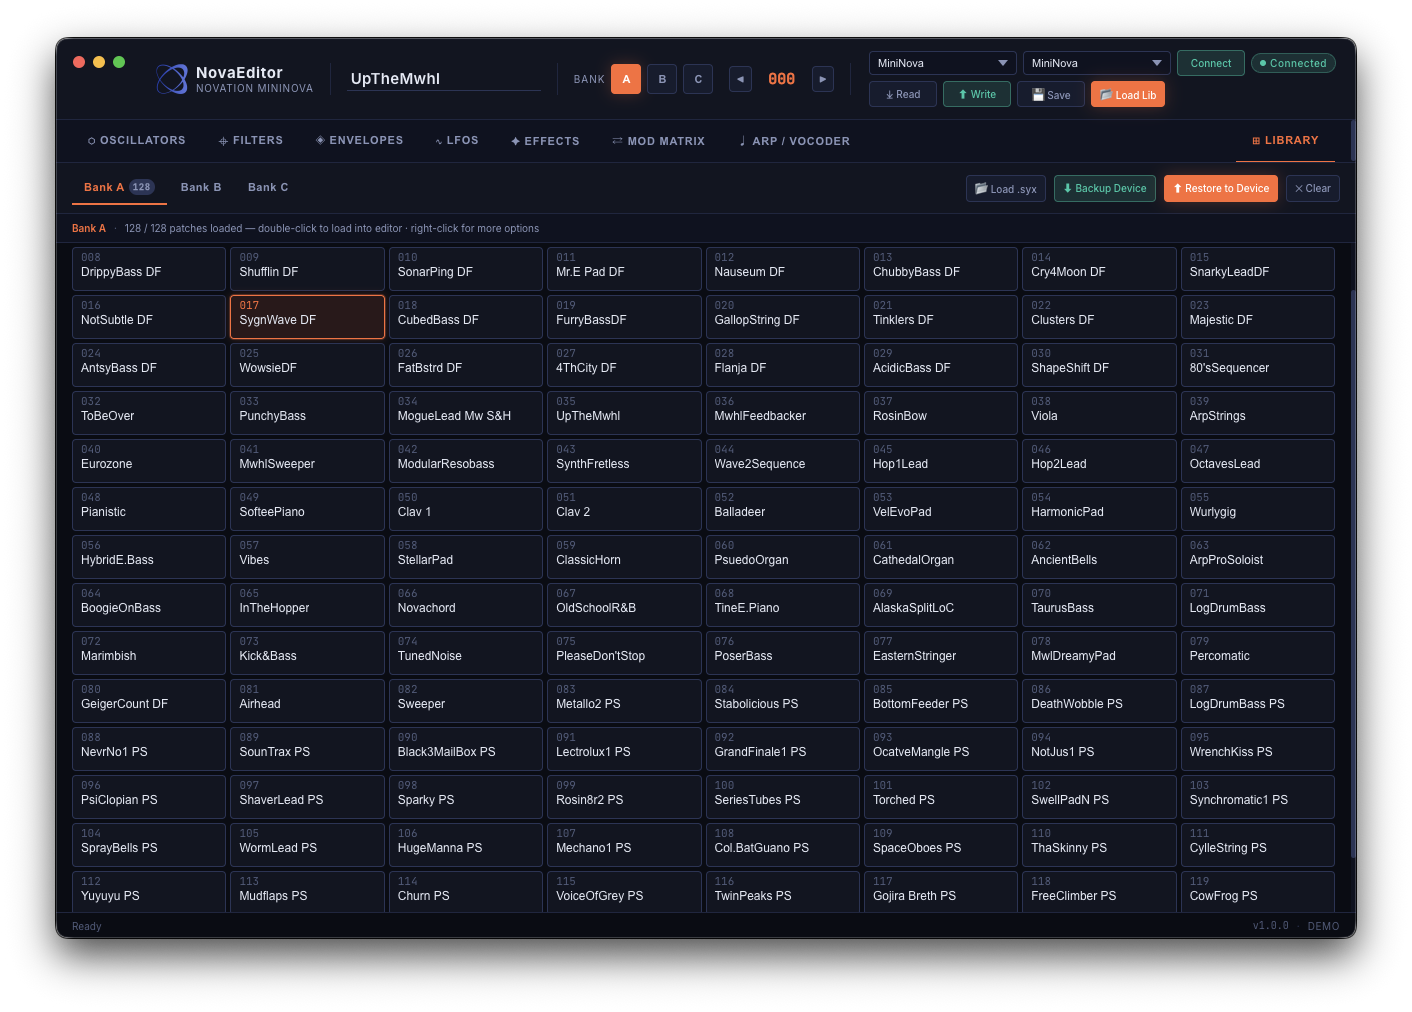Click the library vertical scrollbar
The image size is (1412, 1012).
[x=1352, y=572]
